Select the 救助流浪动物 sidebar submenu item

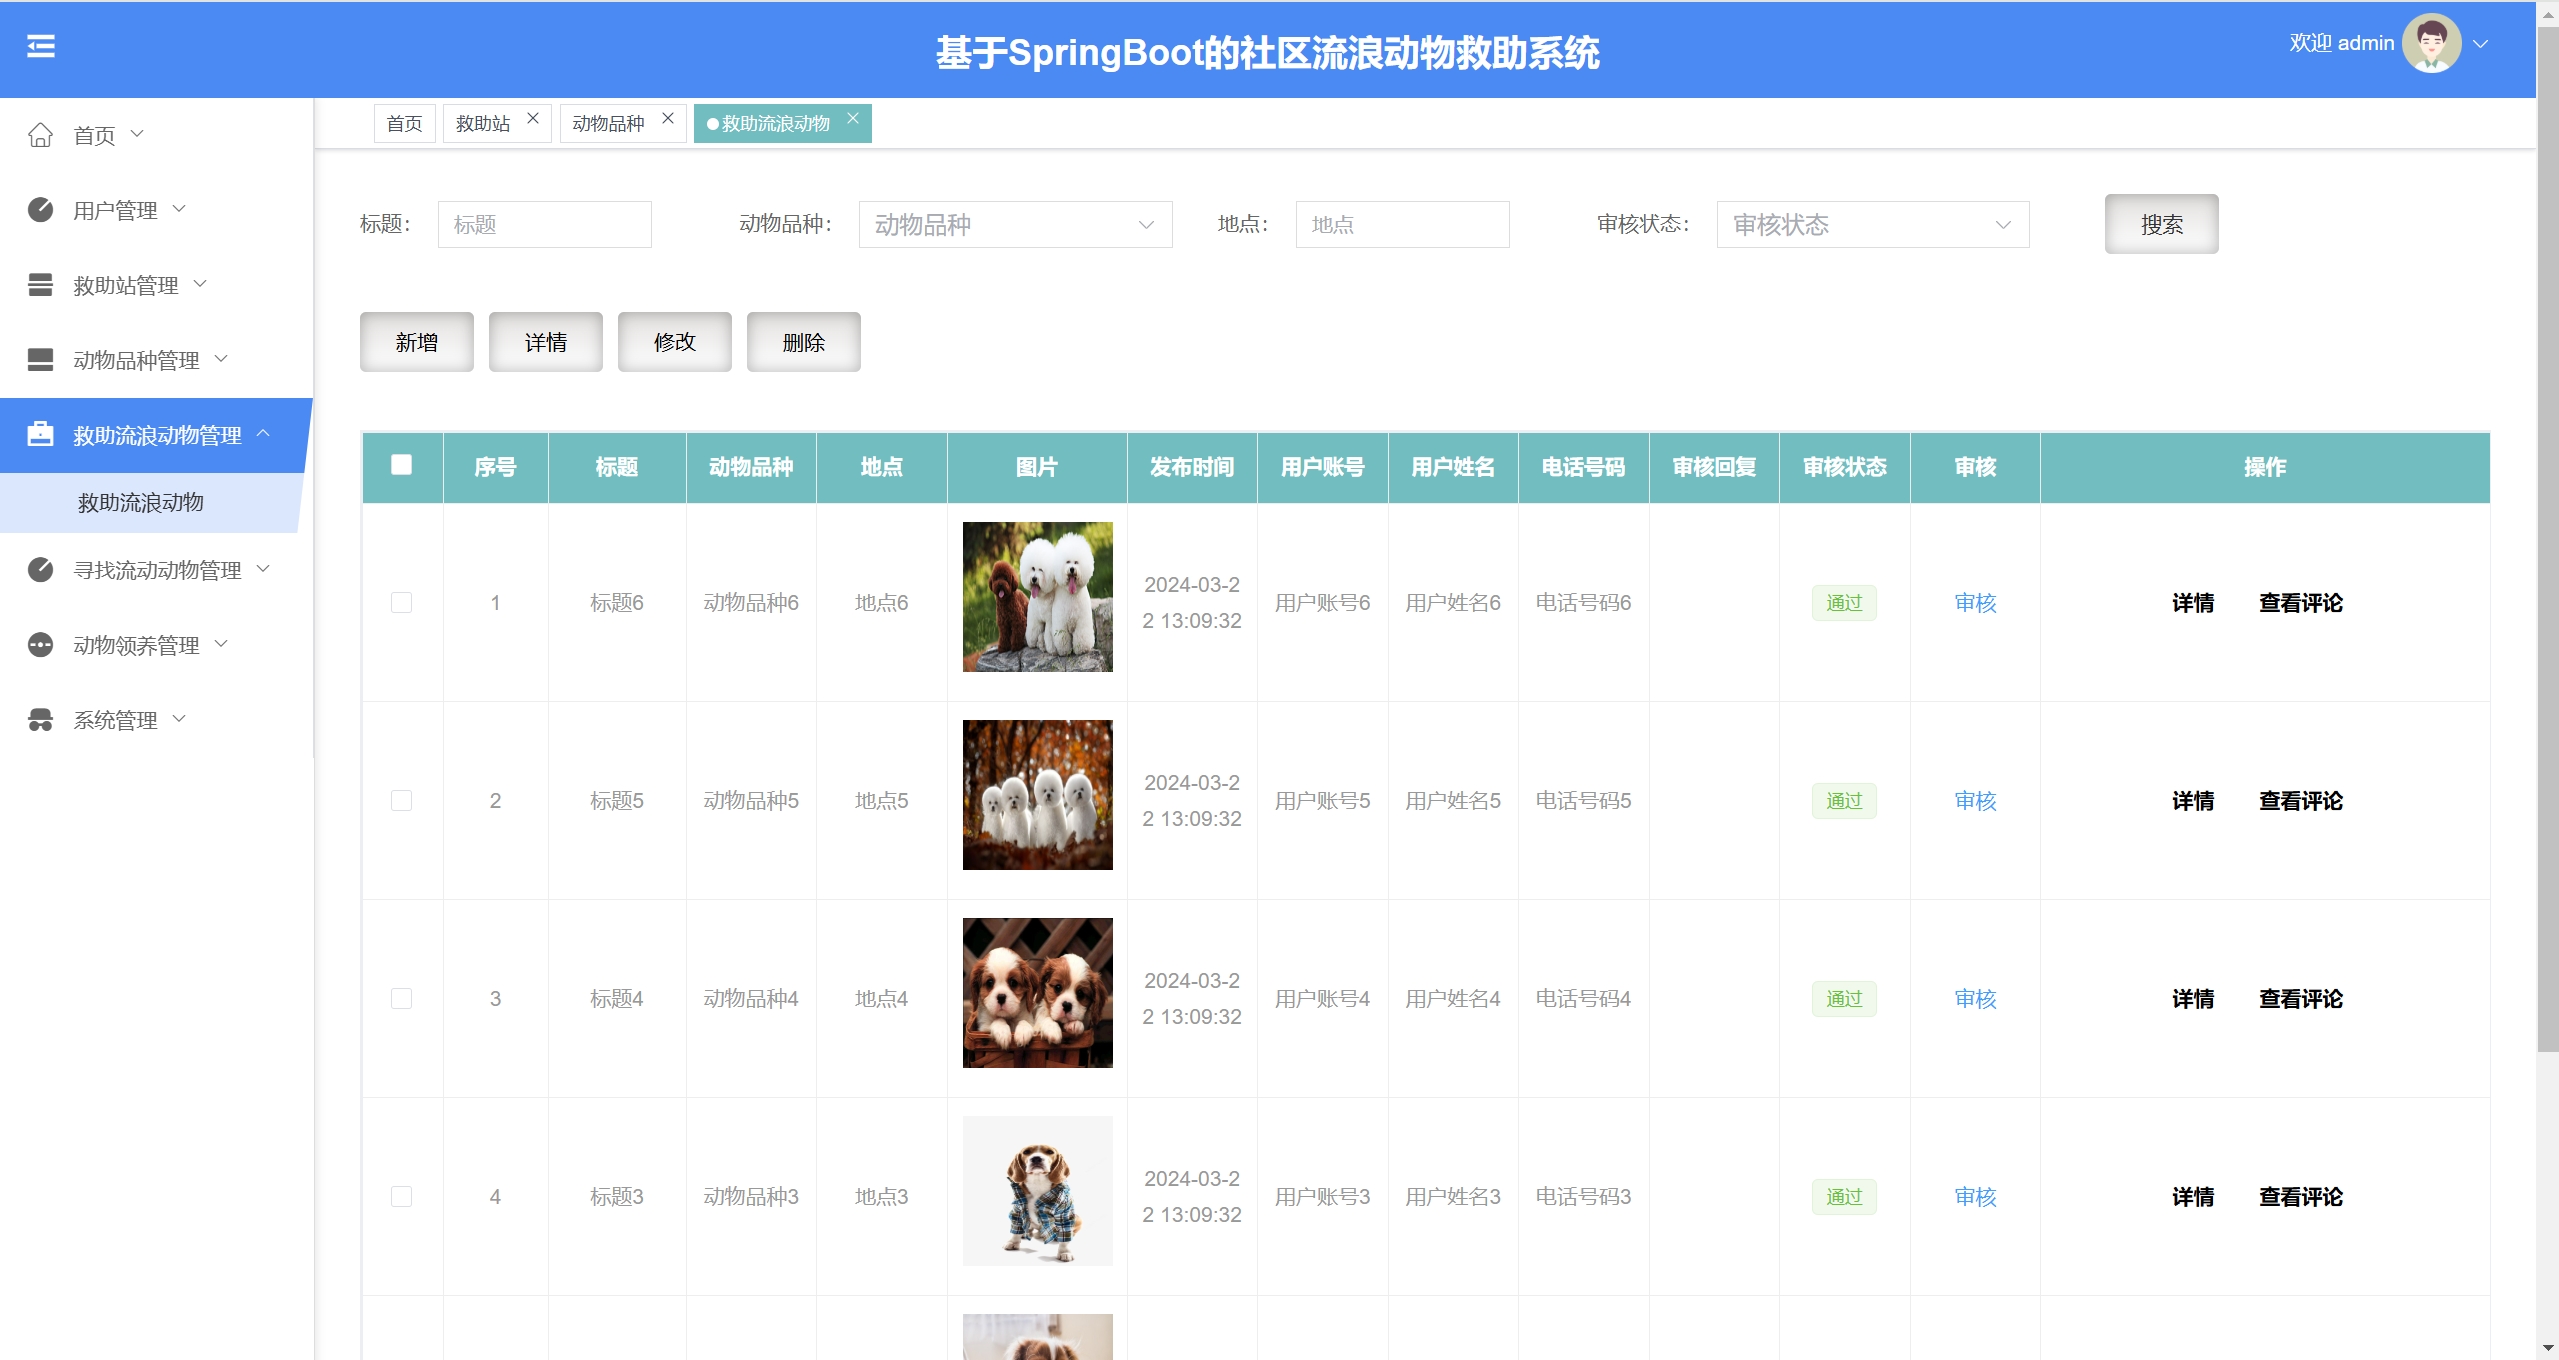[x=141, y=503]
